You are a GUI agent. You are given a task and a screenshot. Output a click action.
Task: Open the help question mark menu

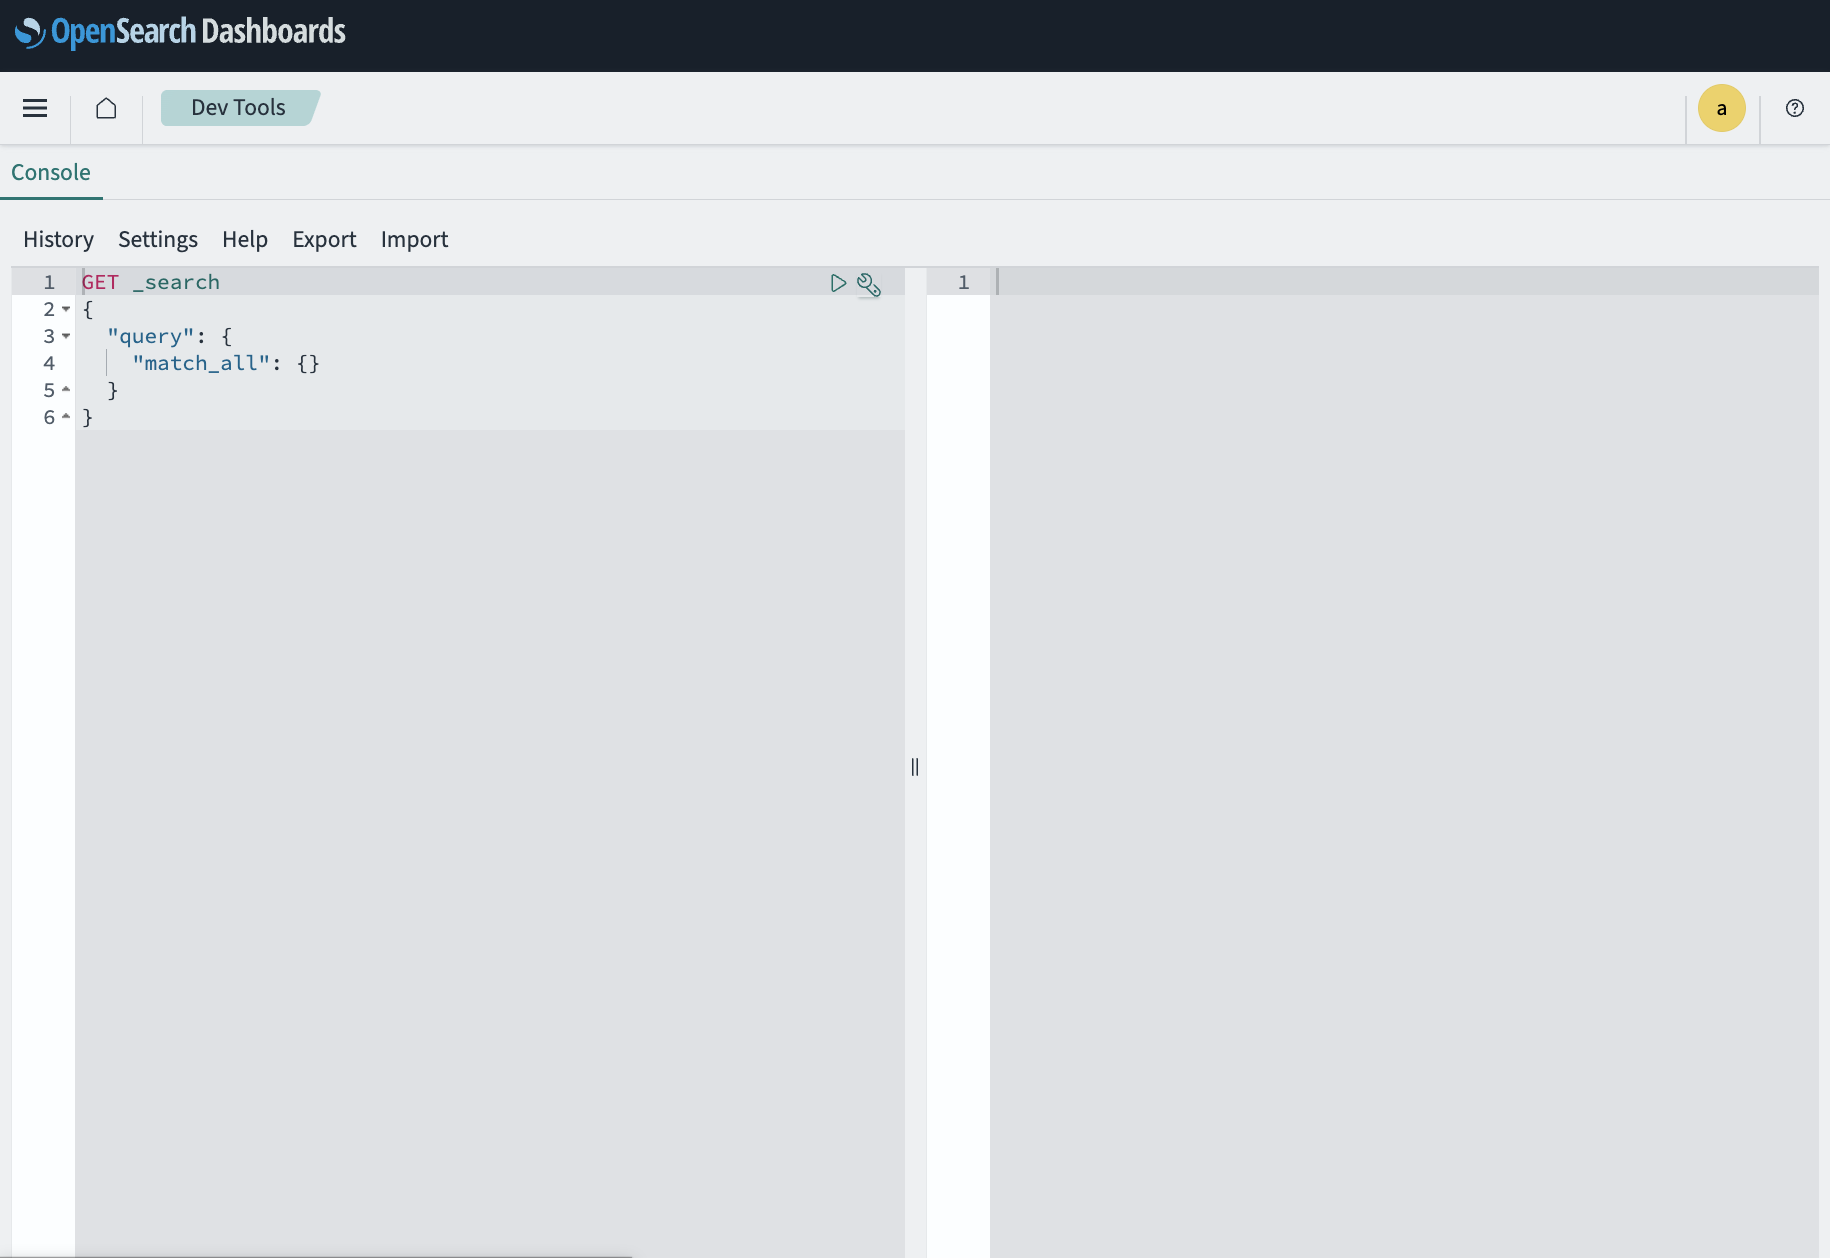click(1794, 108)
